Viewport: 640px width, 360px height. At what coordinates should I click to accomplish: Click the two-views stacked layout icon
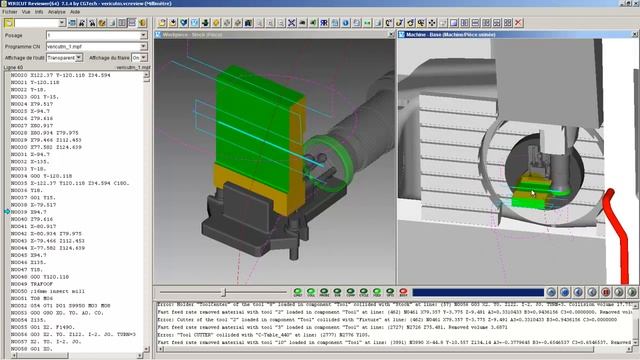point(476,23)
